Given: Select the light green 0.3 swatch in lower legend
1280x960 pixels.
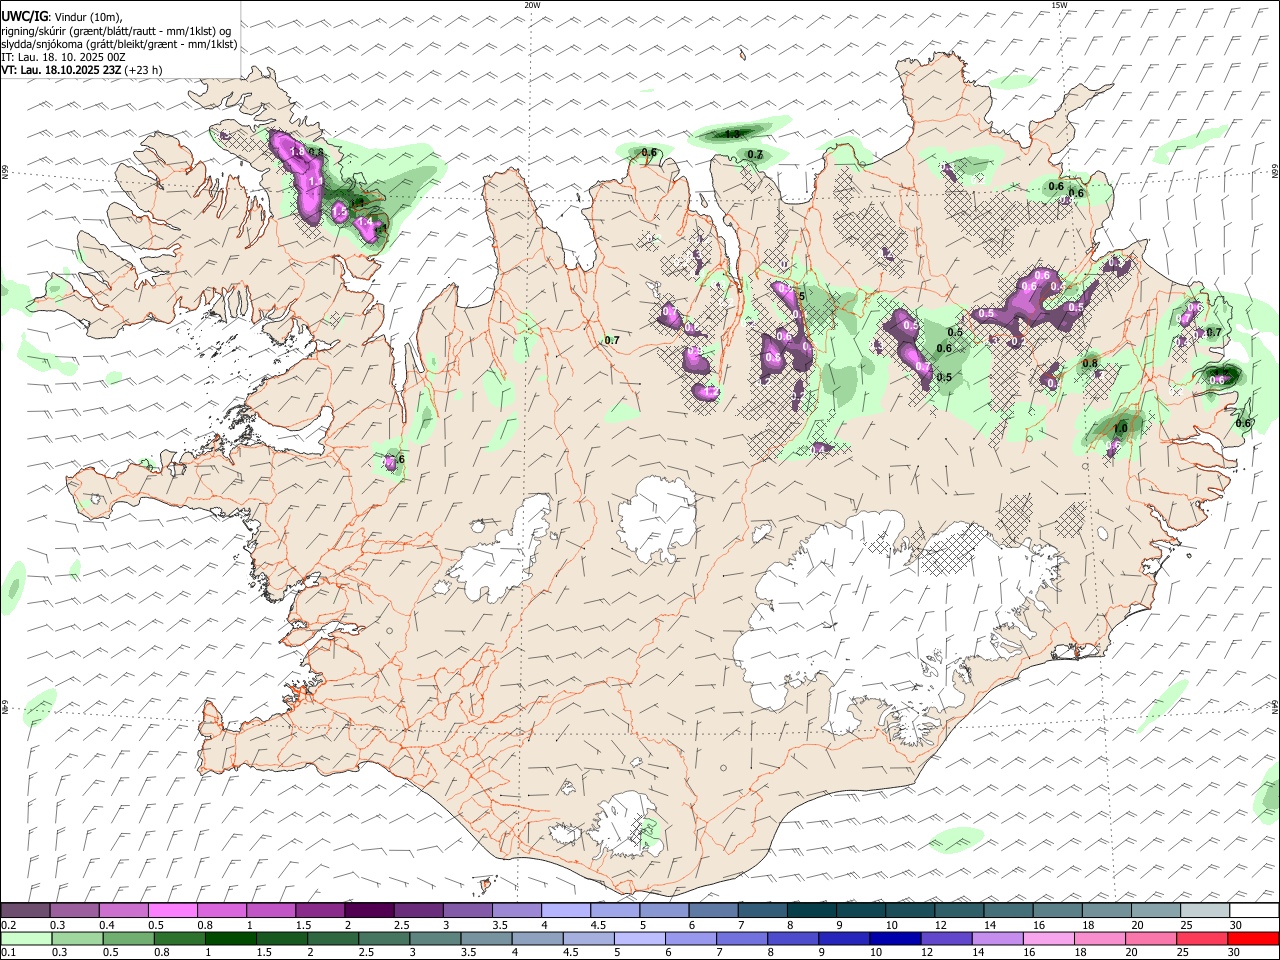Looking at the screenshot, I should pos(77,939).
